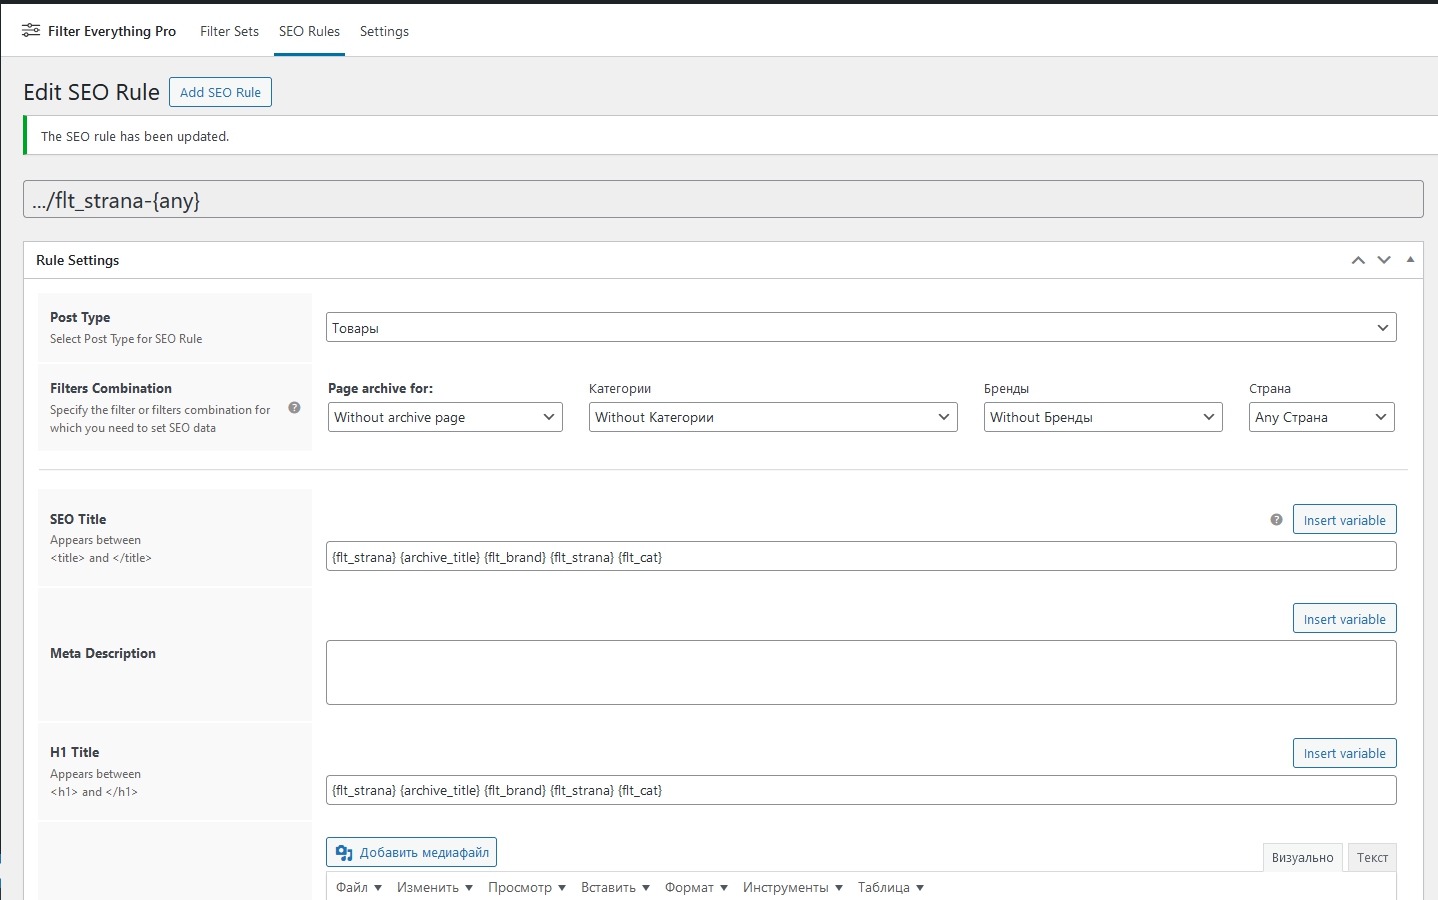Open the Settings tab
The height and width of the screenshot is (900, 1438).
coord(384,31)
